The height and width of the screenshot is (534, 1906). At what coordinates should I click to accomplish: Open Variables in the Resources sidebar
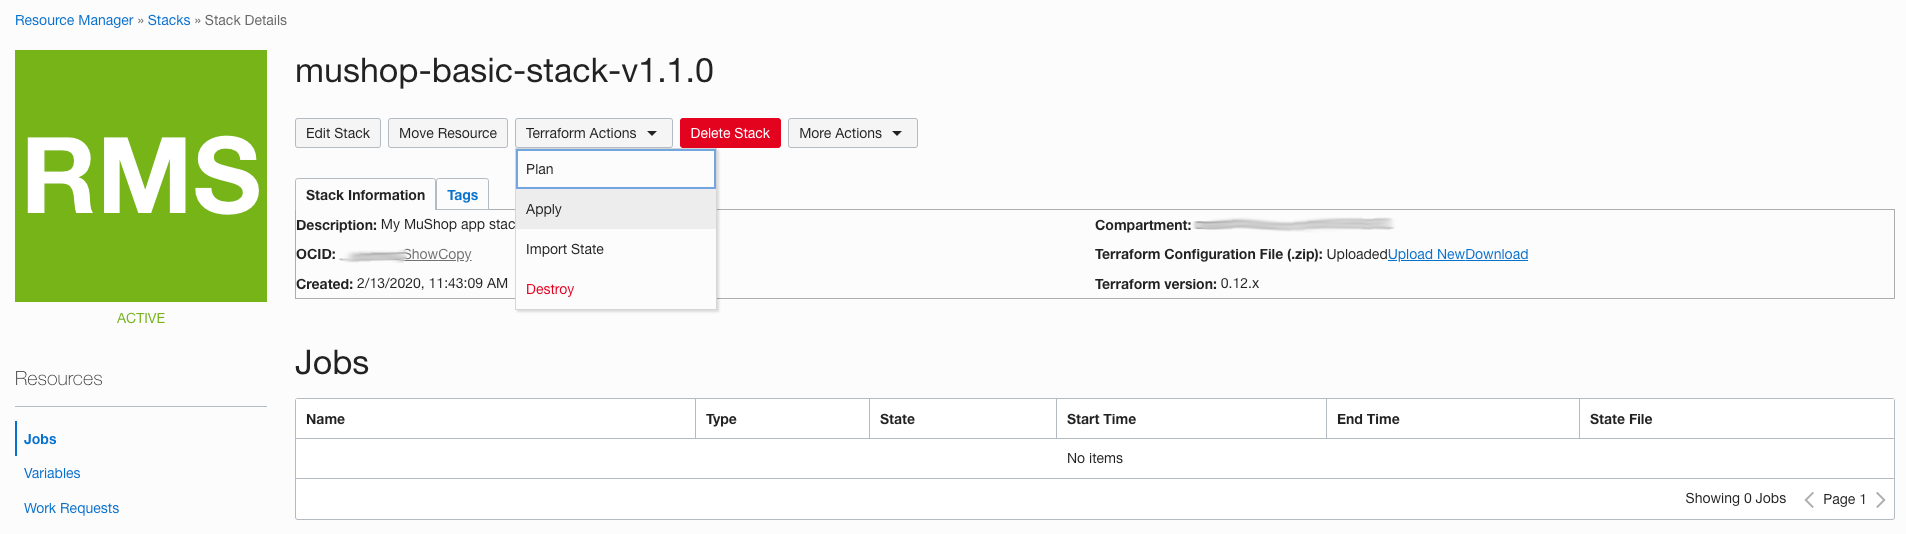tap(52, 473)
